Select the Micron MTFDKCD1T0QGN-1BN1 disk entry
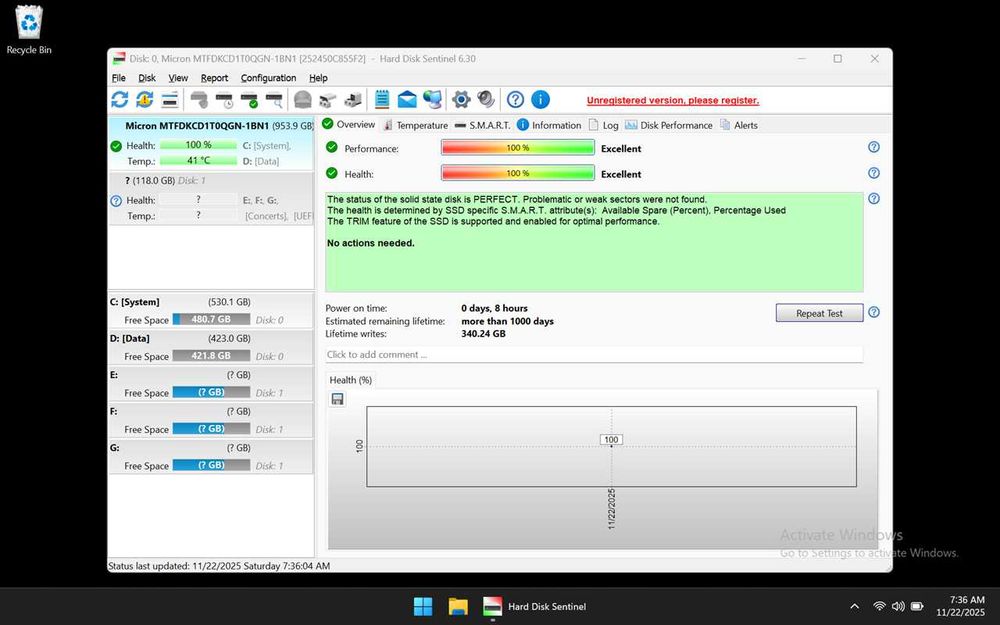This screenshot has height=625, width=1000. pos(211,143)
